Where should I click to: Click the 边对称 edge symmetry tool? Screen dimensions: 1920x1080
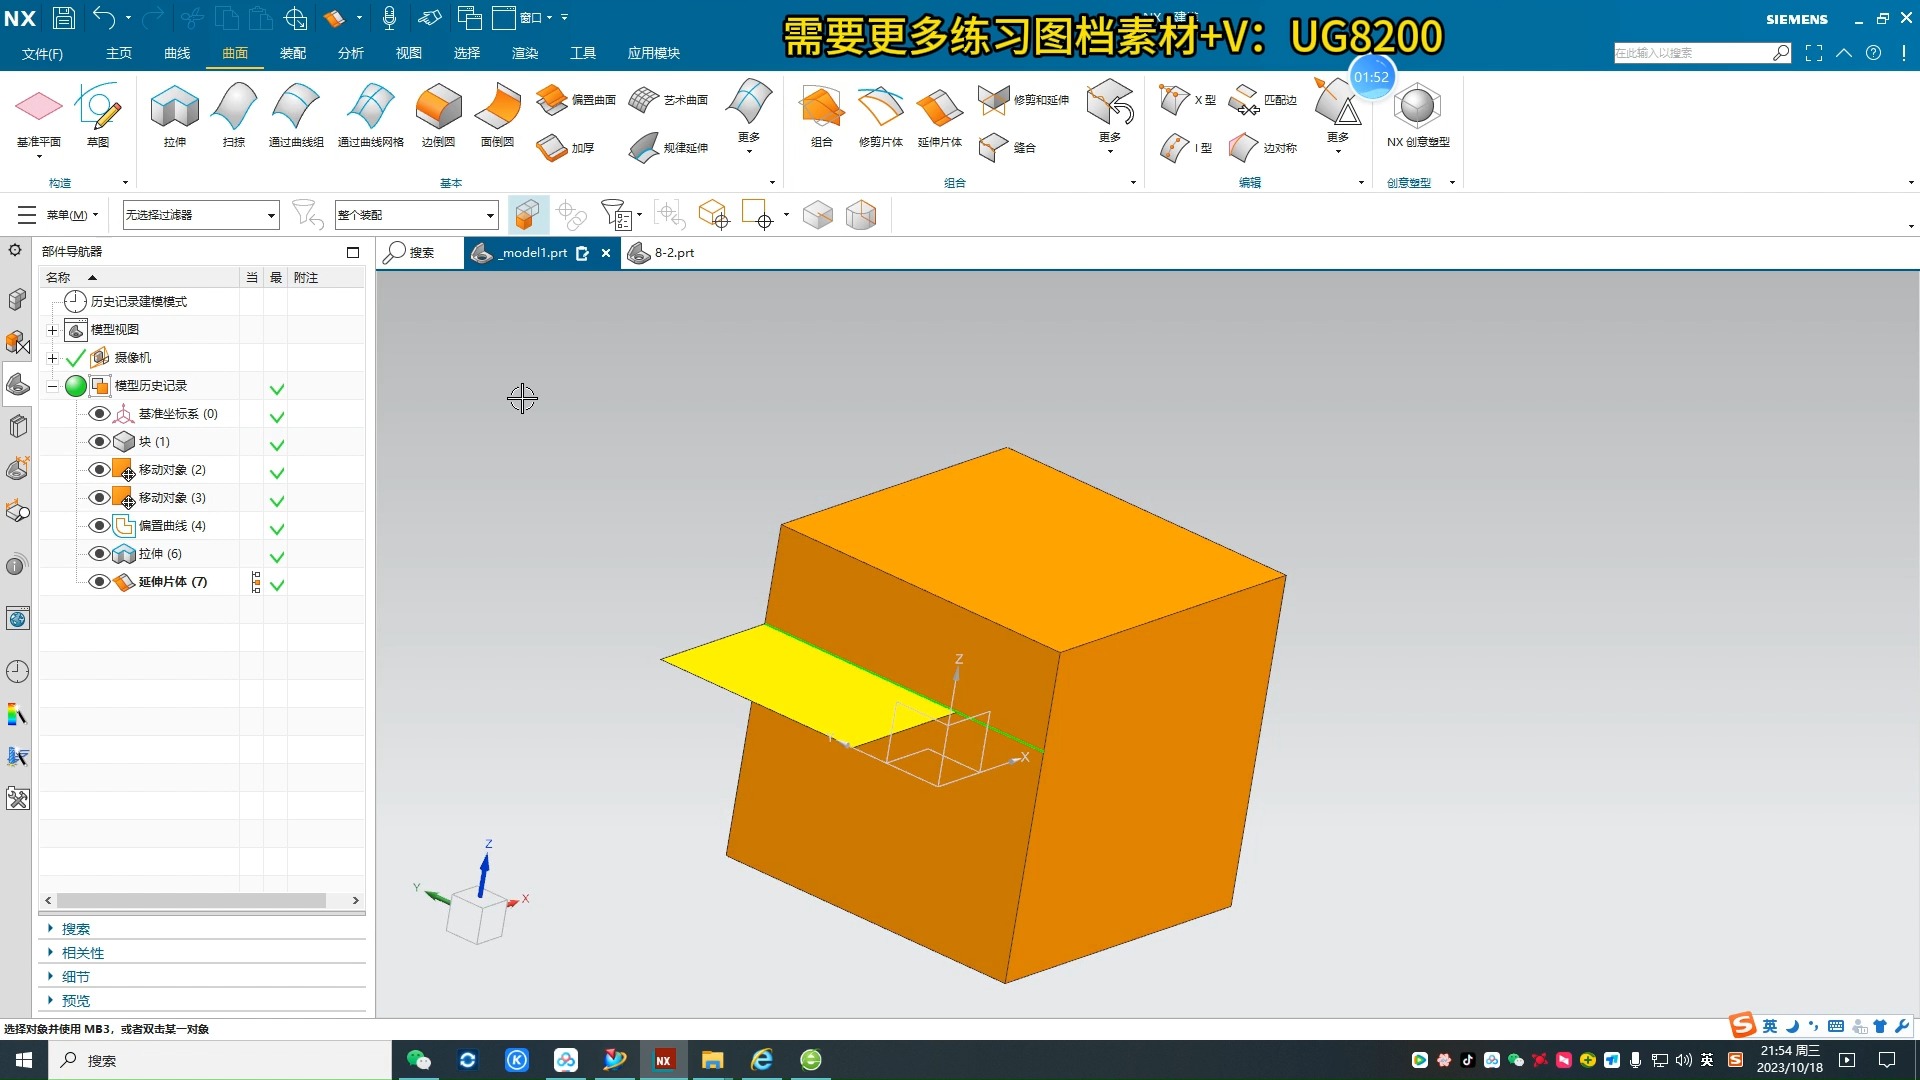coord(1262,148)
